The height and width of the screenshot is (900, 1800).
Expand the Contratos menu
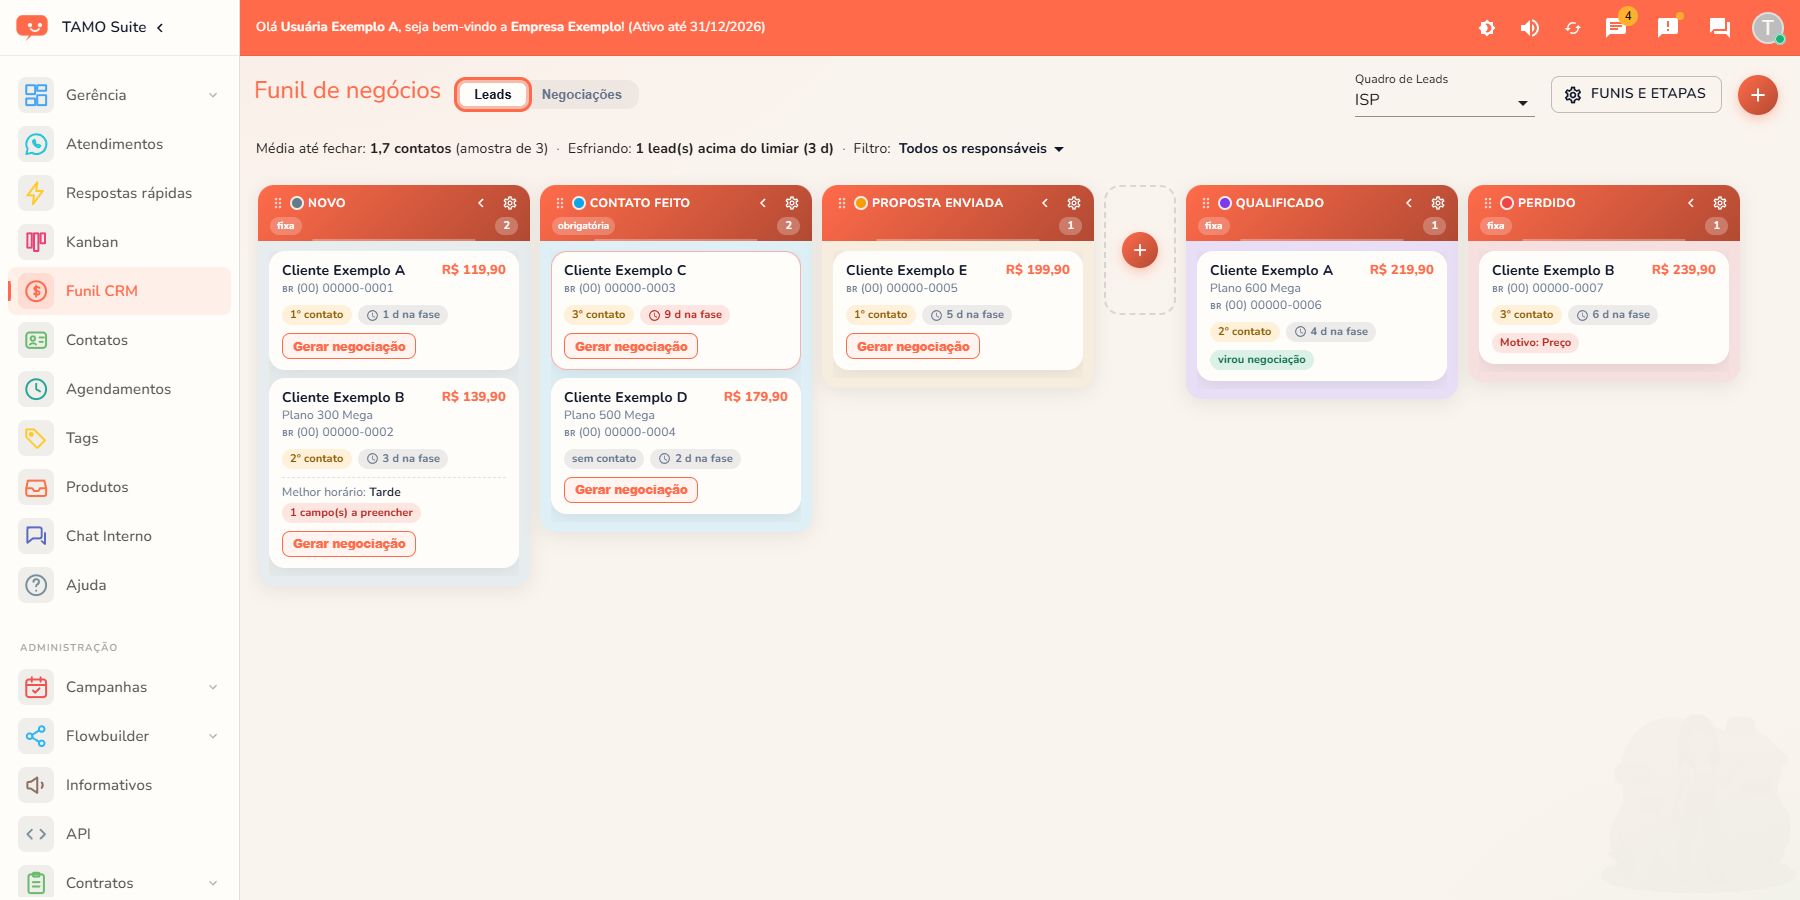coord(120,883)
